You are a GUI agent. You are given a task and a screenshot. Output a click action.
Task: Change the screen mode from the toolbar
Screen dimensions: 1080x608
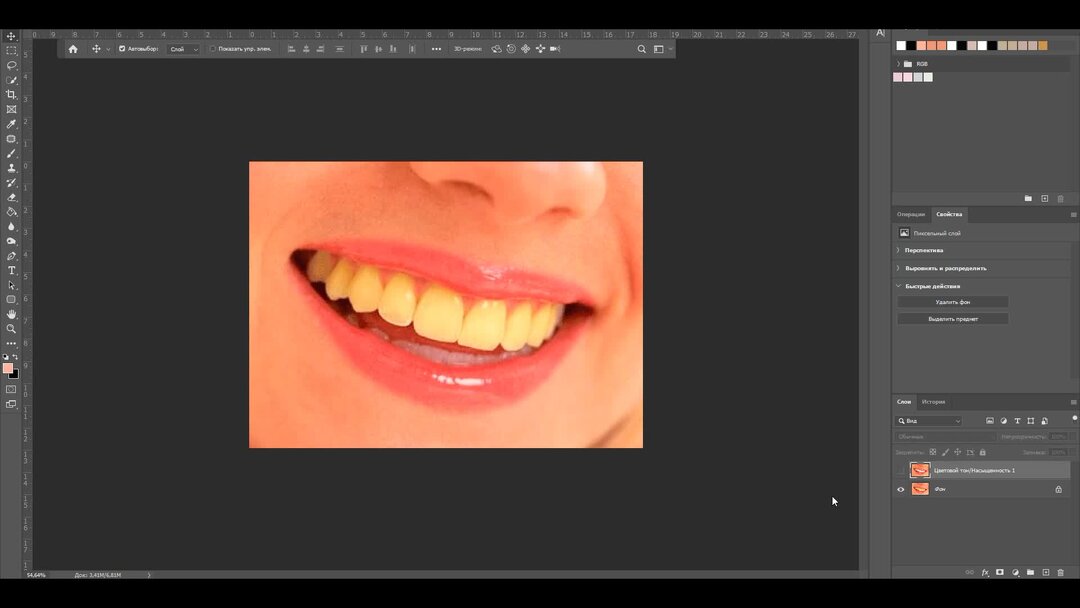point(11,405)
